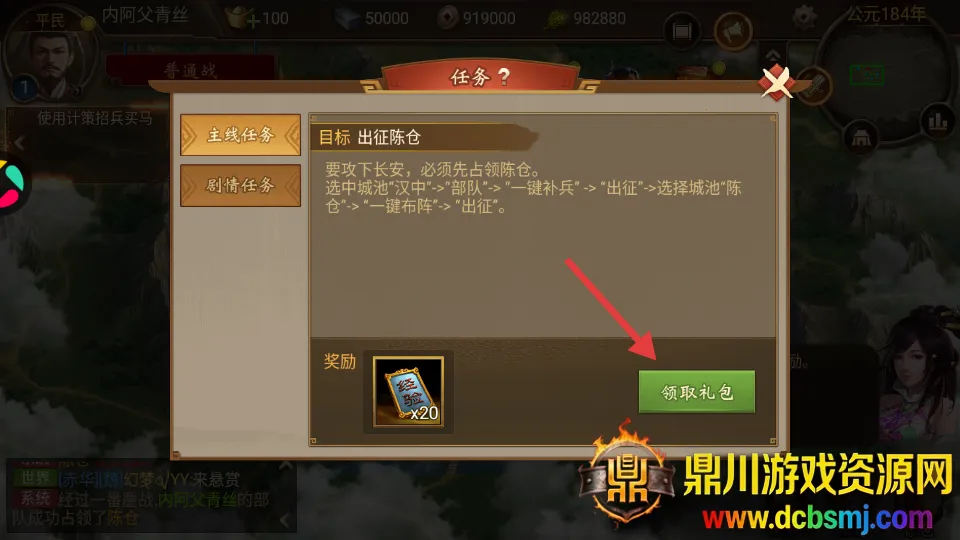The image size is (960, 540).
Task: Collapse the left panel arrow
Action: (20, 143)
